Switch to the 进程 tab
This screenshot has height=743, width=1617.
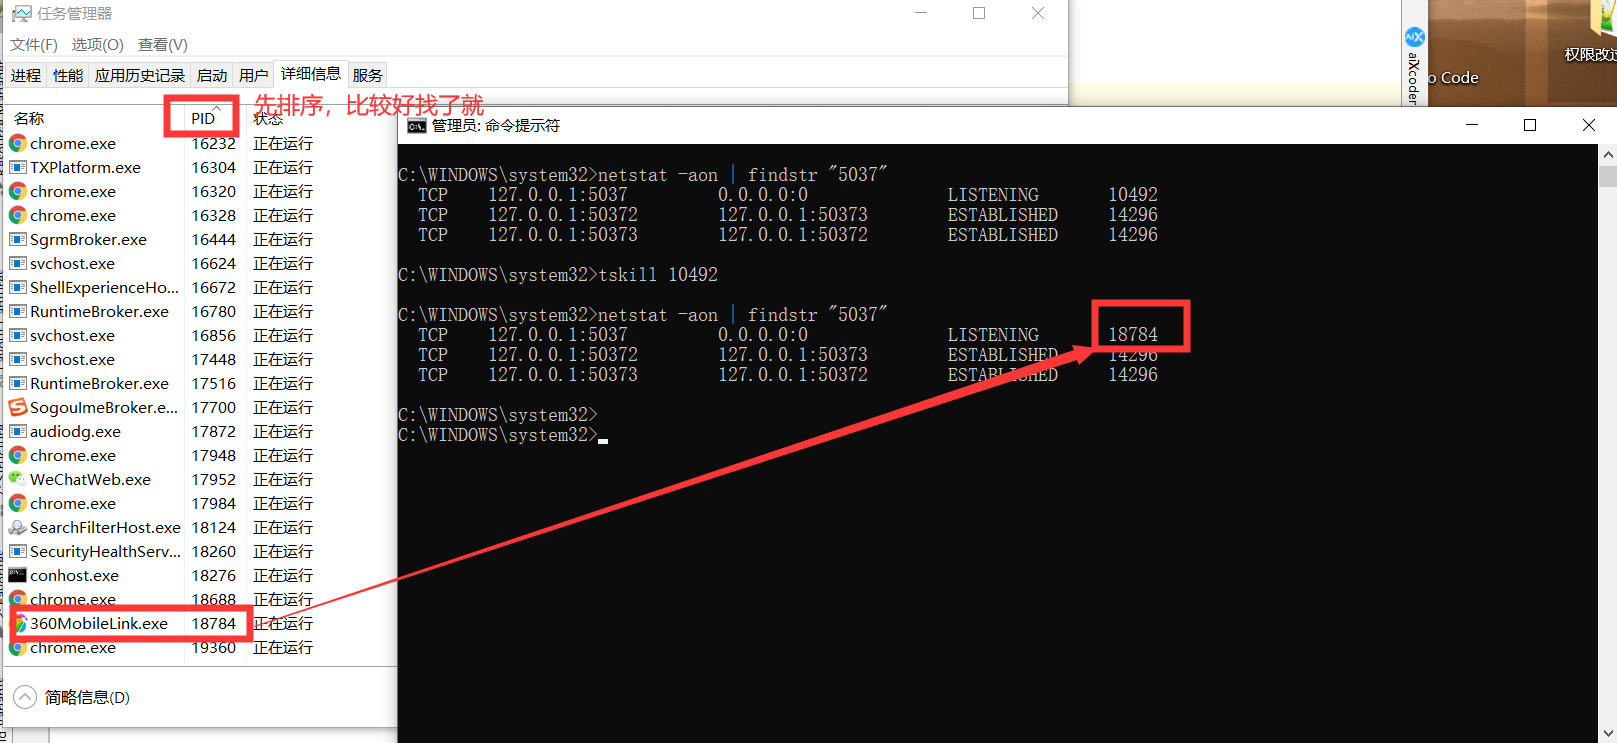click(x=26, y=75)
